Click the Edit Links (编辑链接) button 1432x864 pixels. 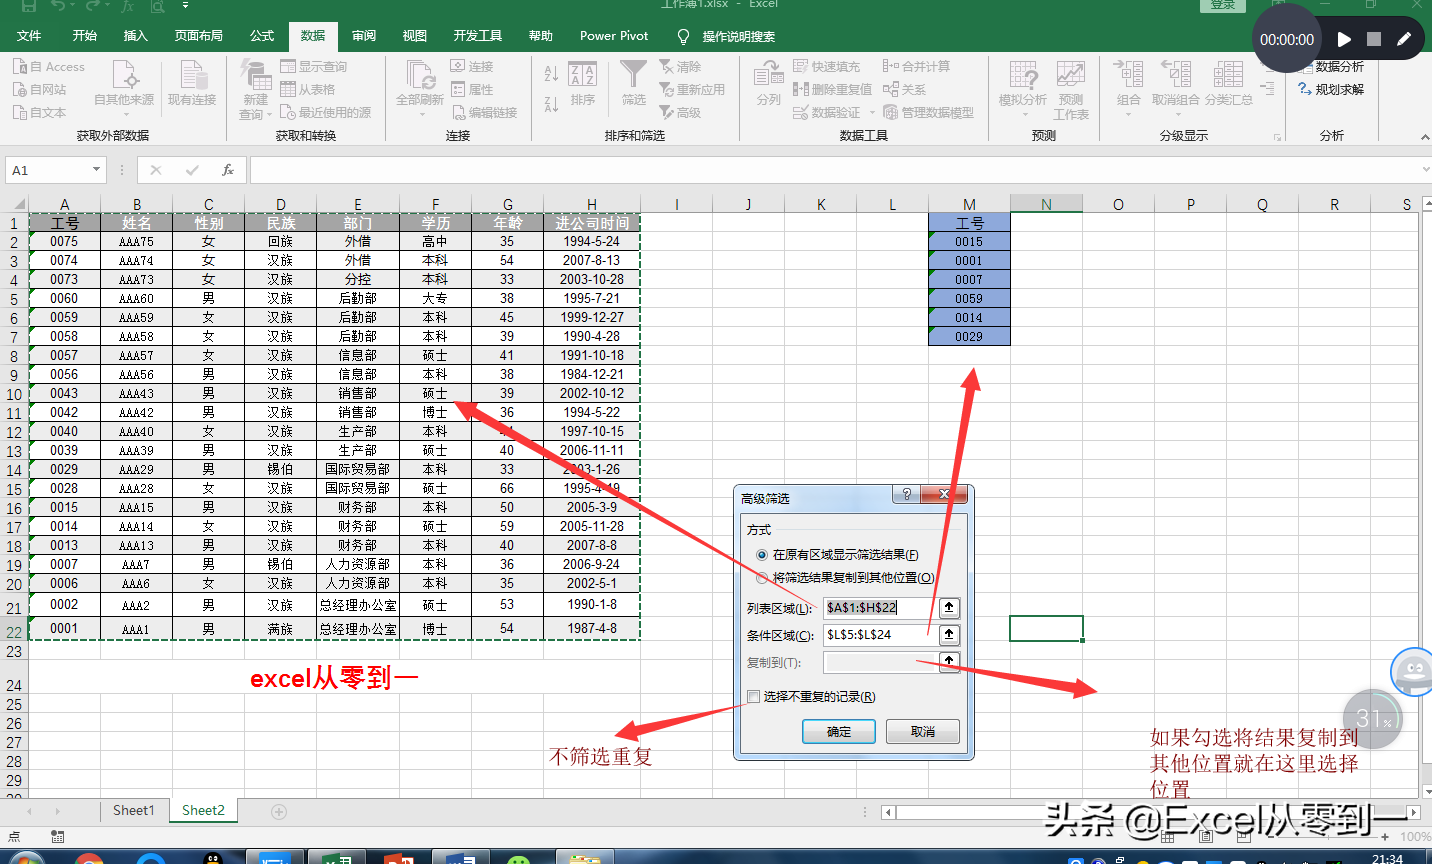click(x=484, y=113)
